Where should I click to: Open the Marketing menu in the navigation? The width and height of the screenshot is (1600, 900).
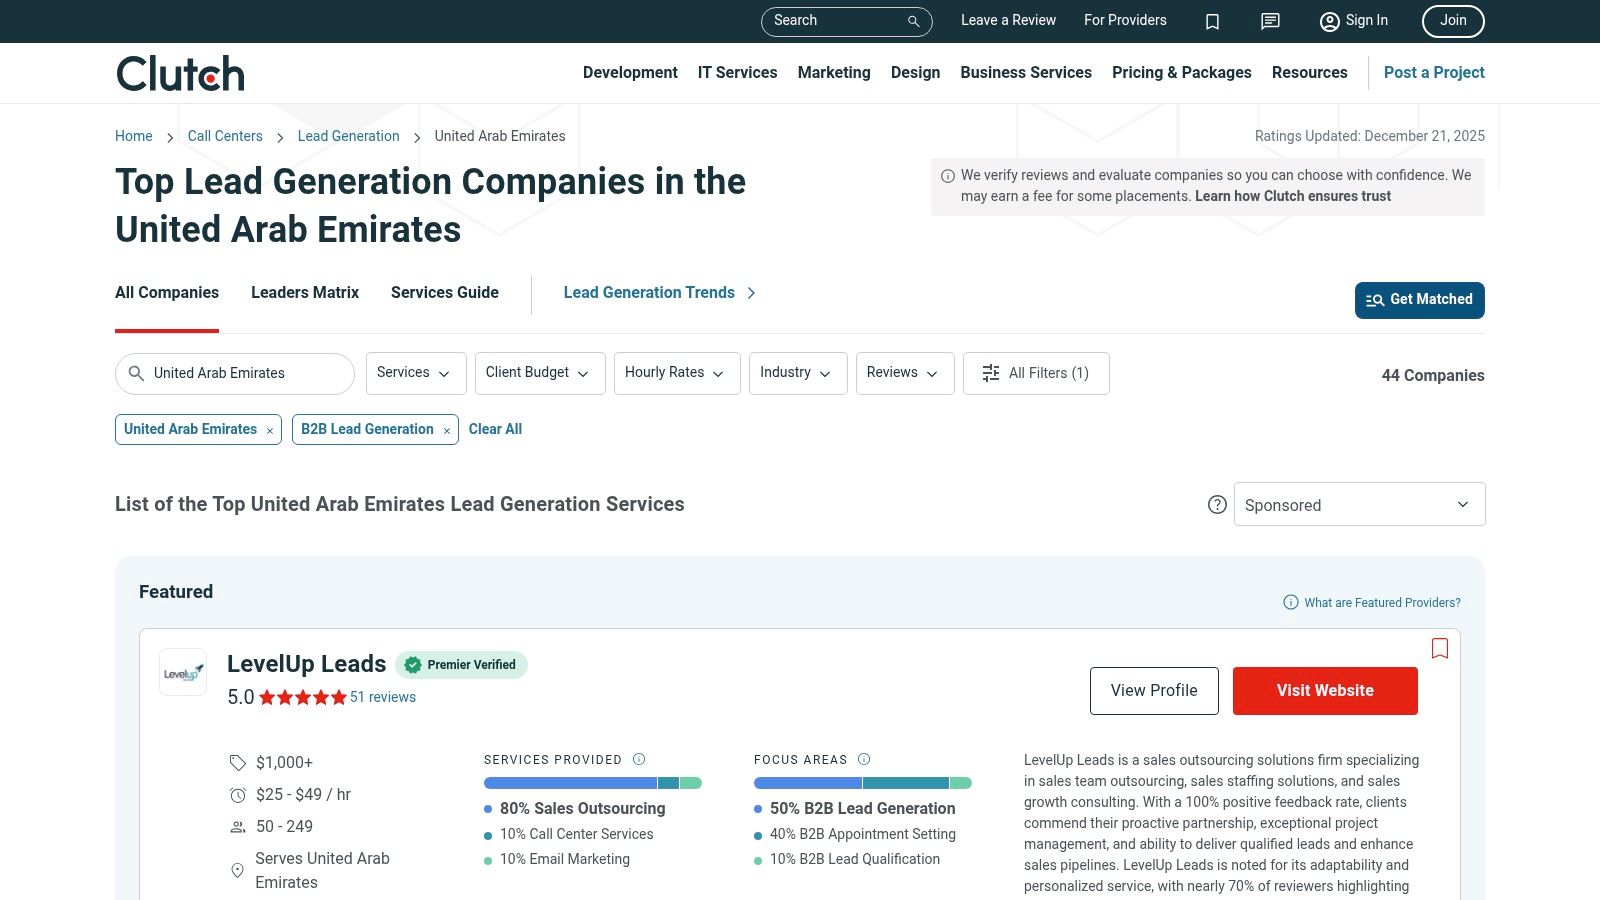click(x=833, y=72)
